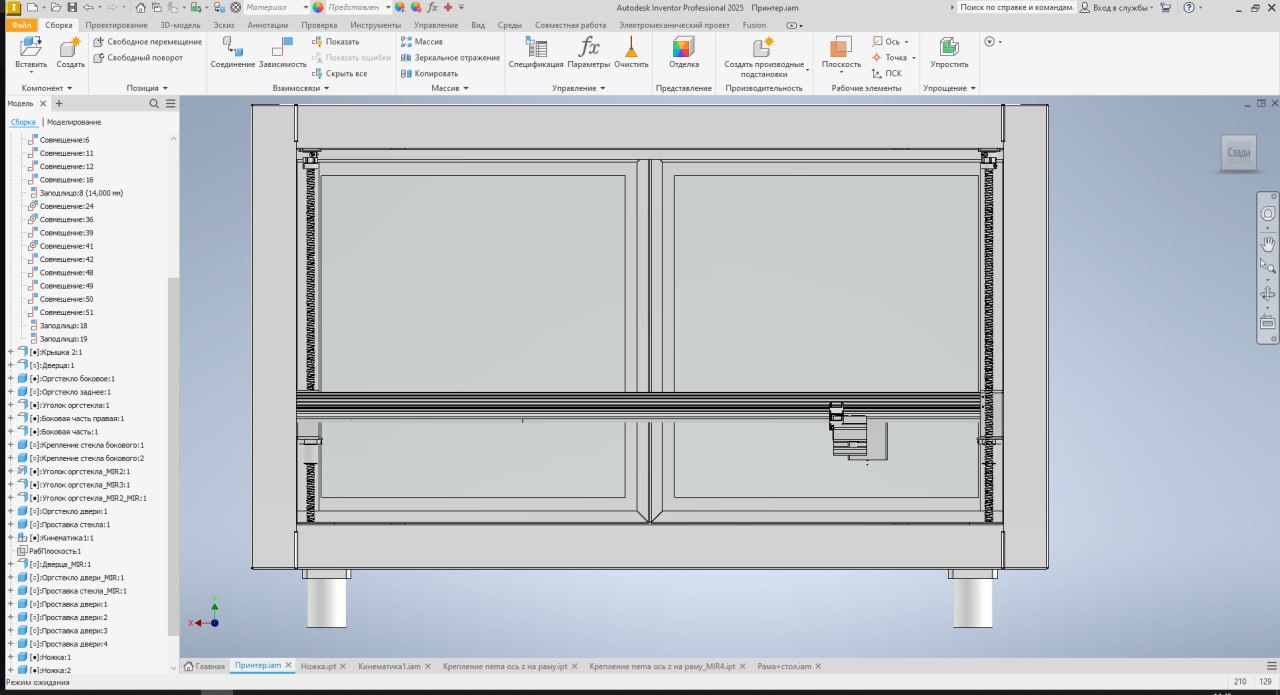Expand the Кинематика1:1 tree node
Screen dimensions: 1280x695
11,537
